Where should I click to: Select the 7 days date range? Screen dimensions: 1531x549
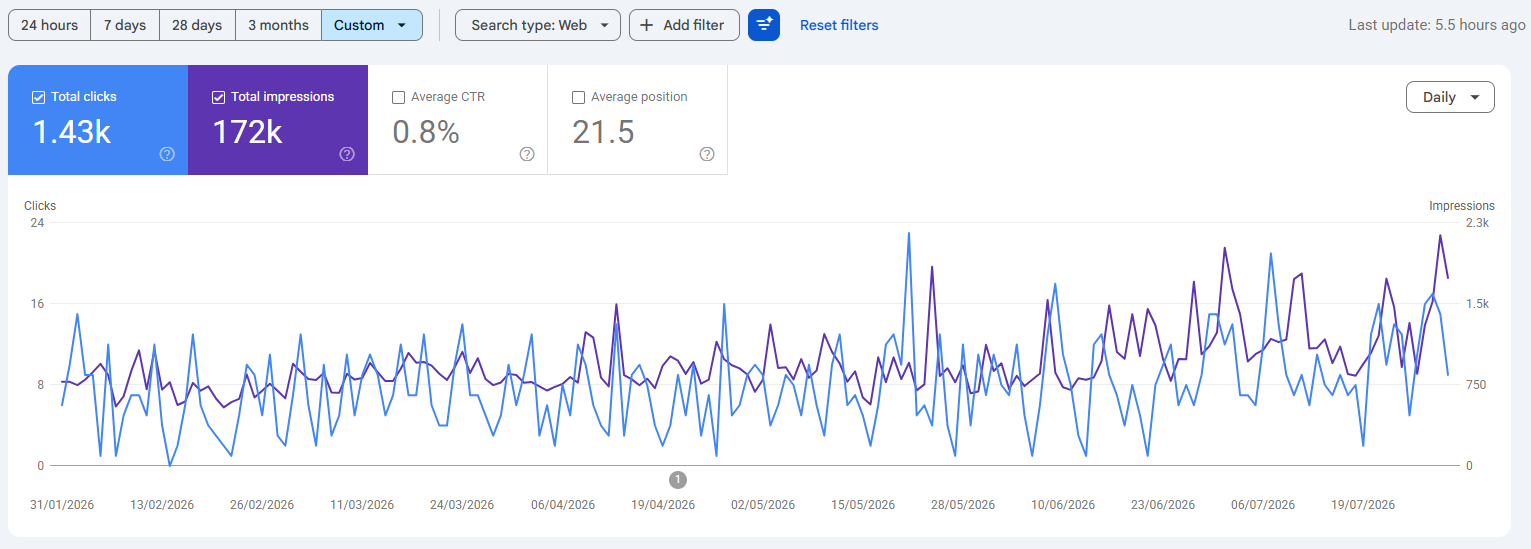pos(125,25)
